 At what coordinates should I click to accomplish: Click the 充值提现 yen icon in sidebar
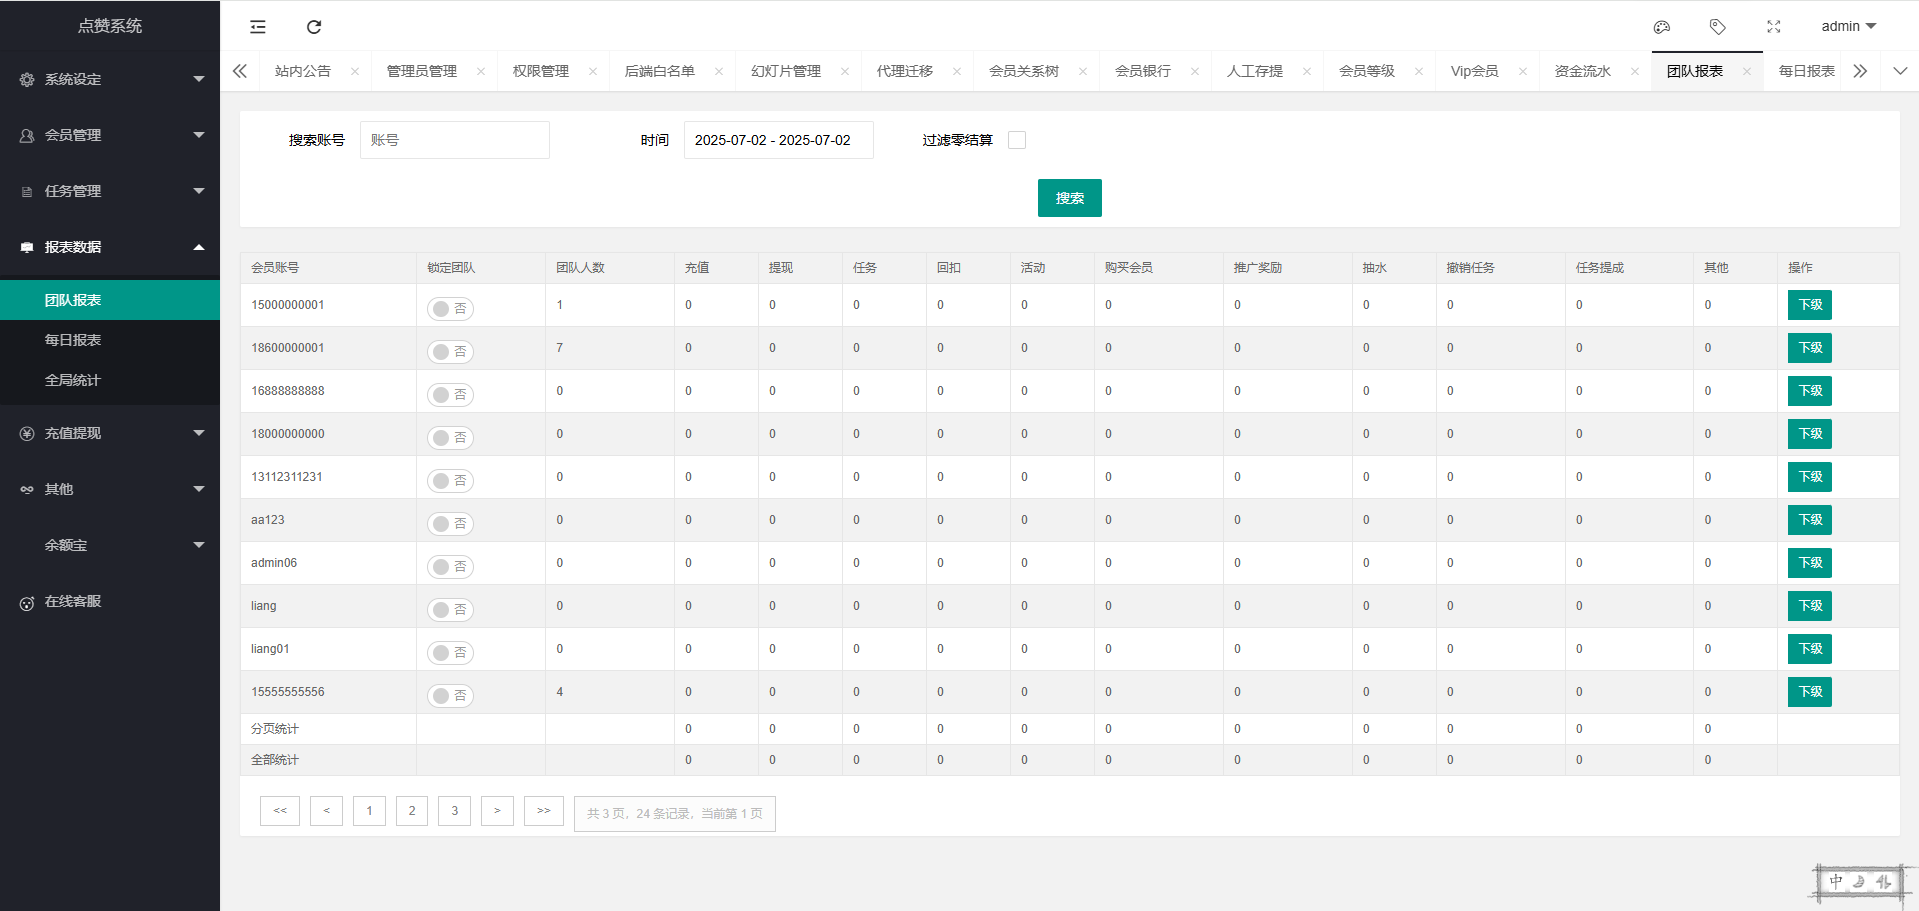27,433
